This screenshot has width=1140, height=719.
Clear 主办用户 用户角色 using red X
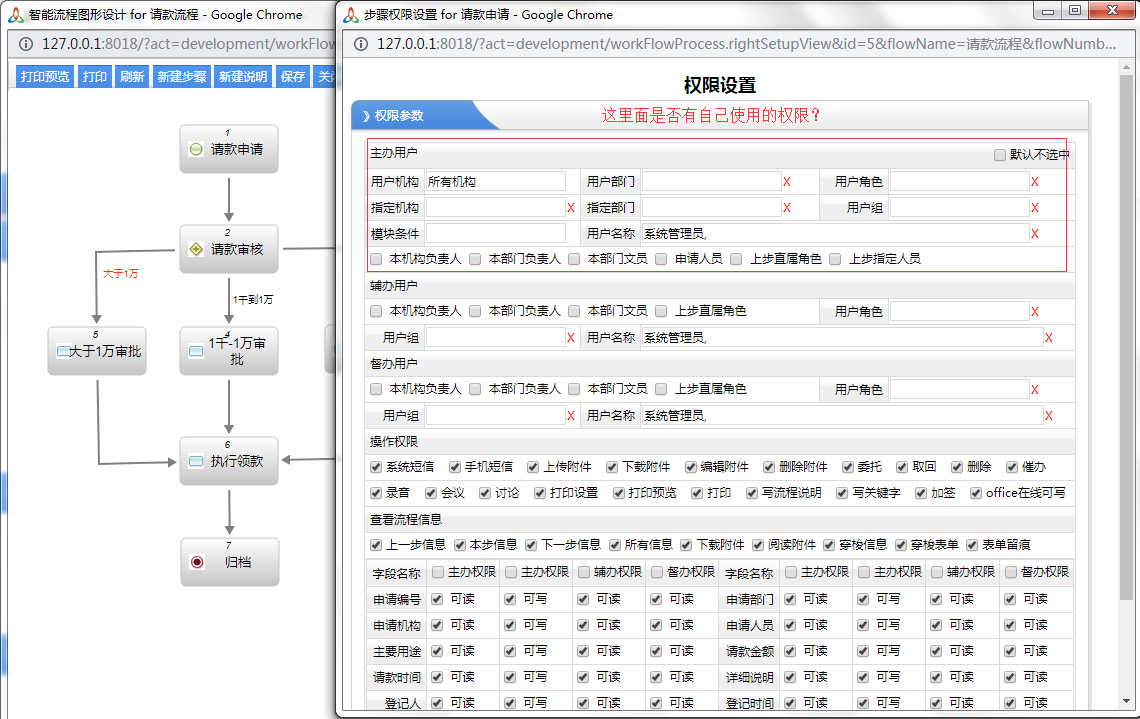point(1035,182)
